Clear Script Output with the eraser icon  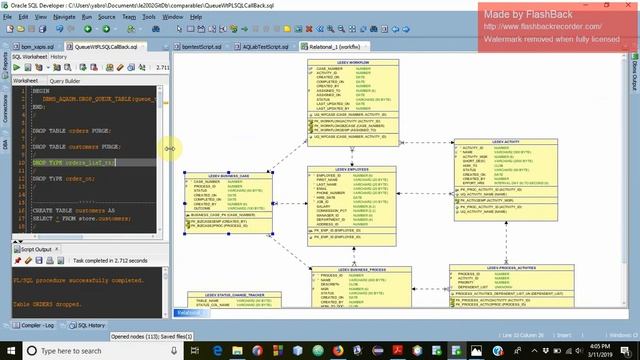click(x=28, y=260)
